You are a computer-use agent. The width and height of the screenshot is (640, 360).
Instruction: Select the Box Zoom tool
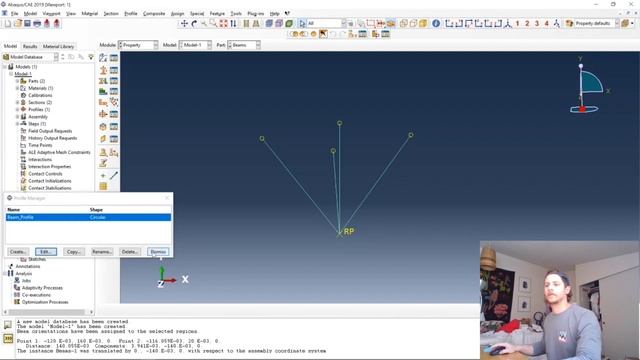click(213, 24)
